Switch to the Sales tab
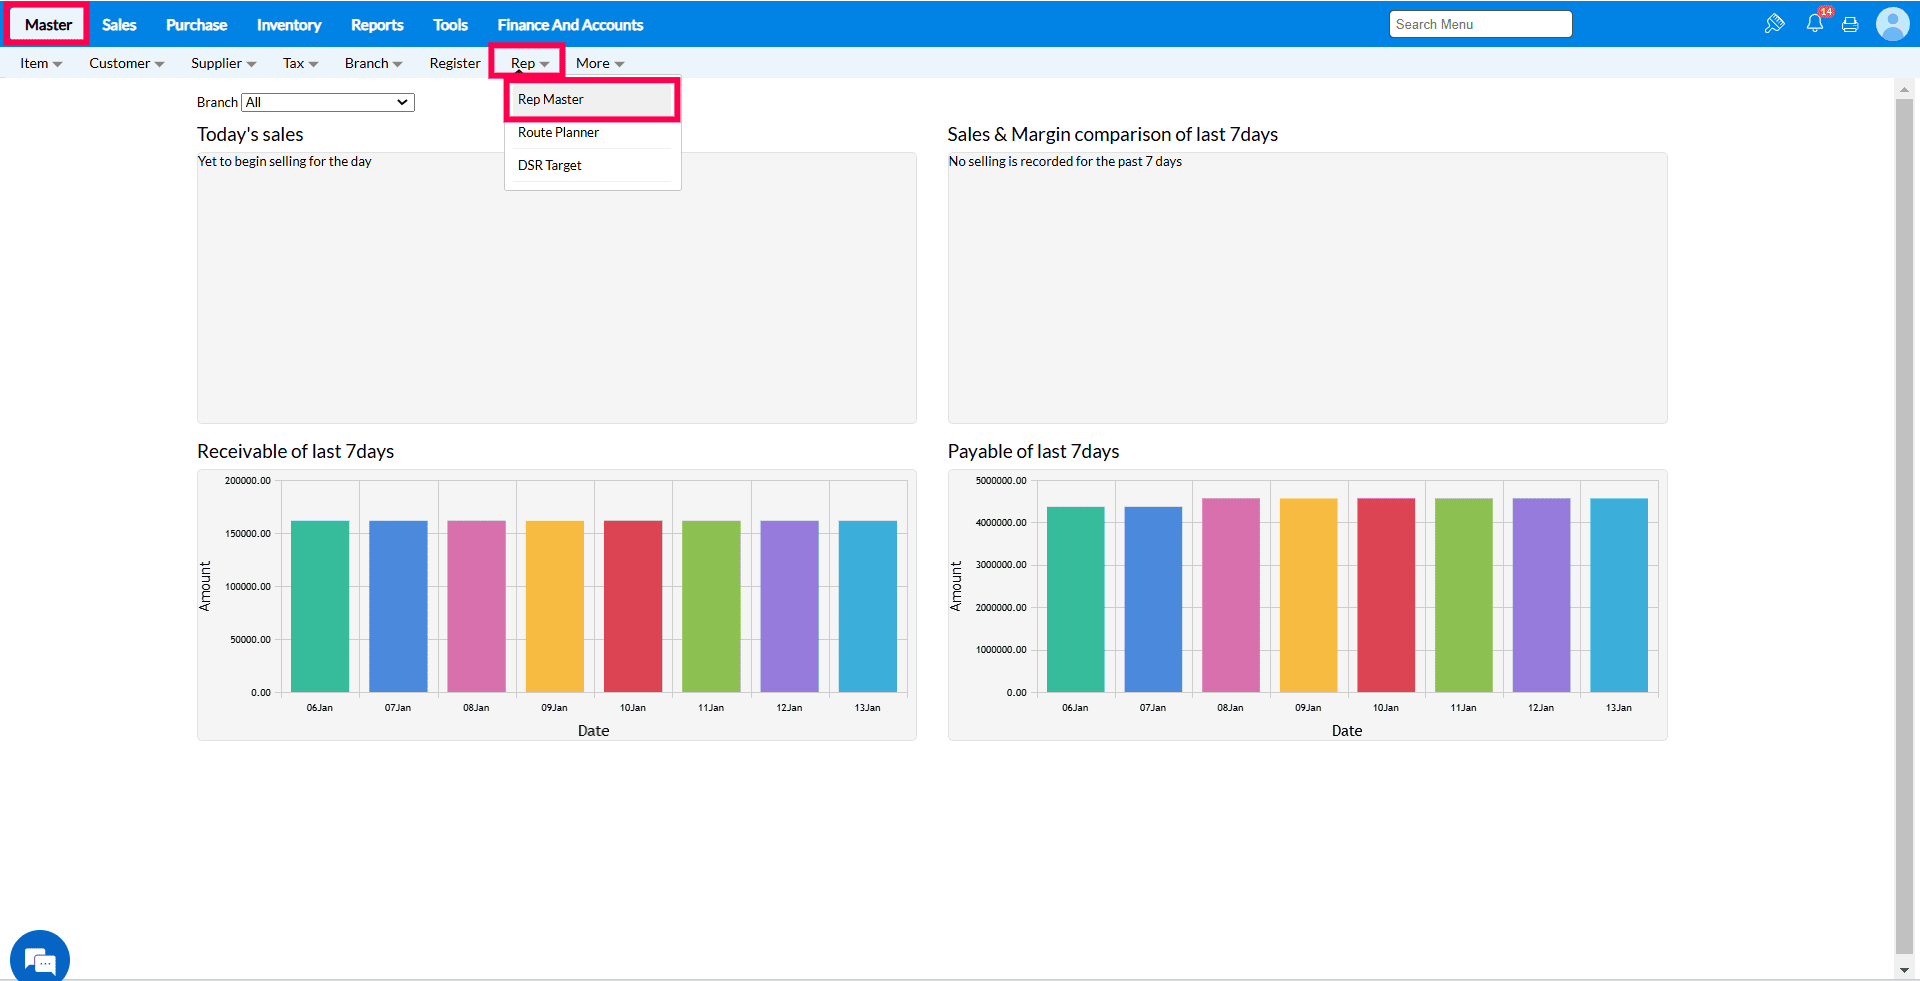Screen dimensions: 1920x981 coord(119,24)
